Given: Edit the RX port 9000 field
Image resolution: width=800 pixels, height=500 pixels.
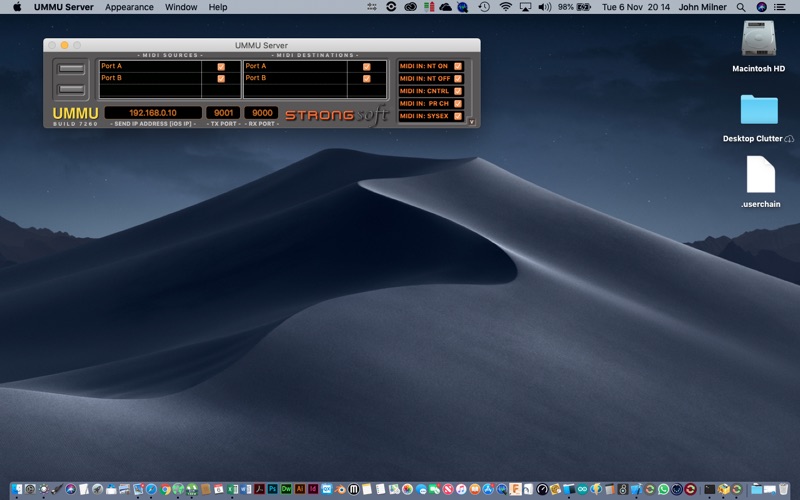Looking at the screenshot, I should click(x=261, y=113).
